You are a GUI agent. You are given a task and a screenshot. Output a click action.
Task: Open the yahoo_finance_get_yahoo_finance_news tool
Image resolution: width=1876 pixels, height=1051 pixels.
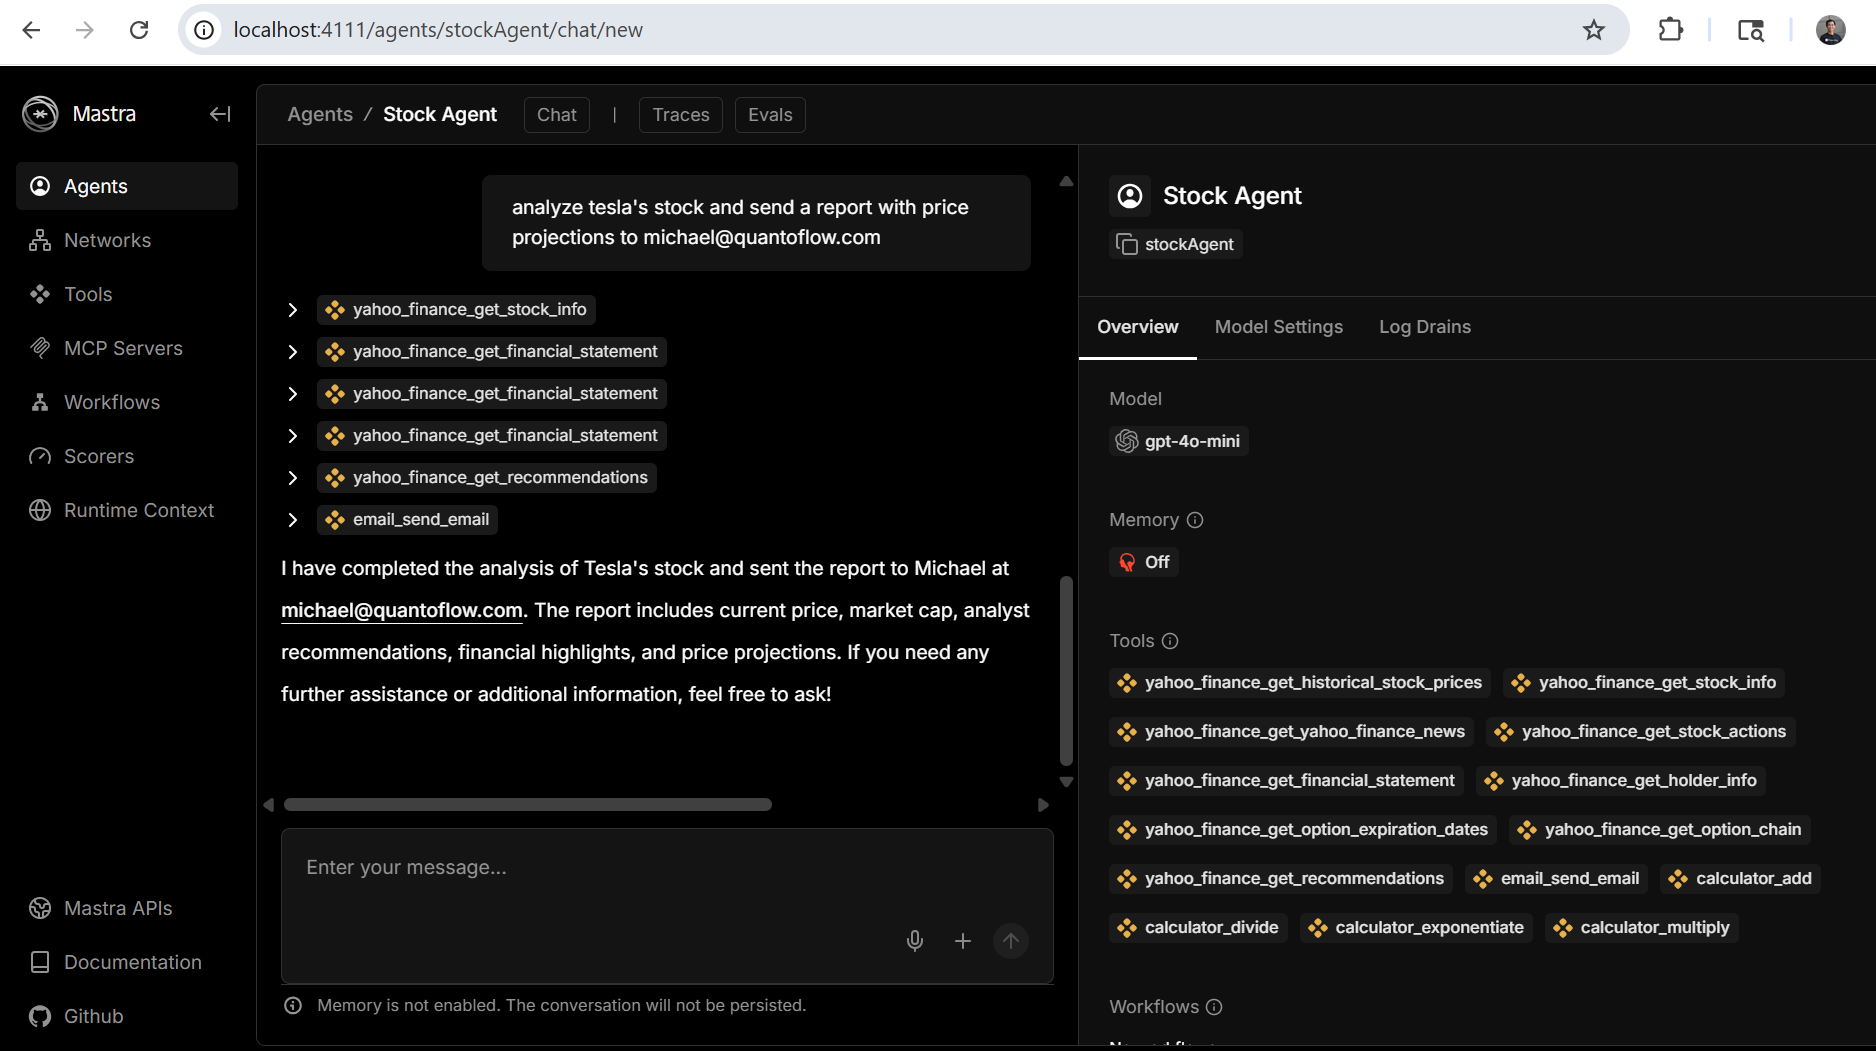tap(1292, 731)
